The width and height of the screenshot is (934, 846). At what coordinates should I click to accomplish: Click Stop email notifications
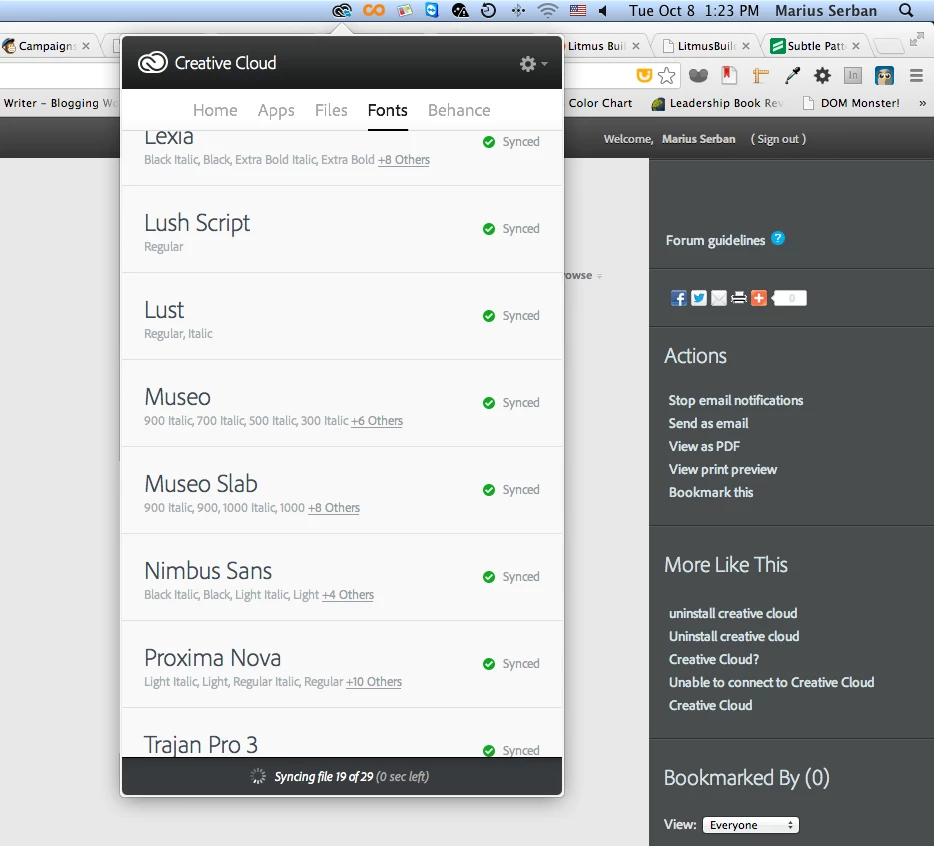click(x=736, y=400)
